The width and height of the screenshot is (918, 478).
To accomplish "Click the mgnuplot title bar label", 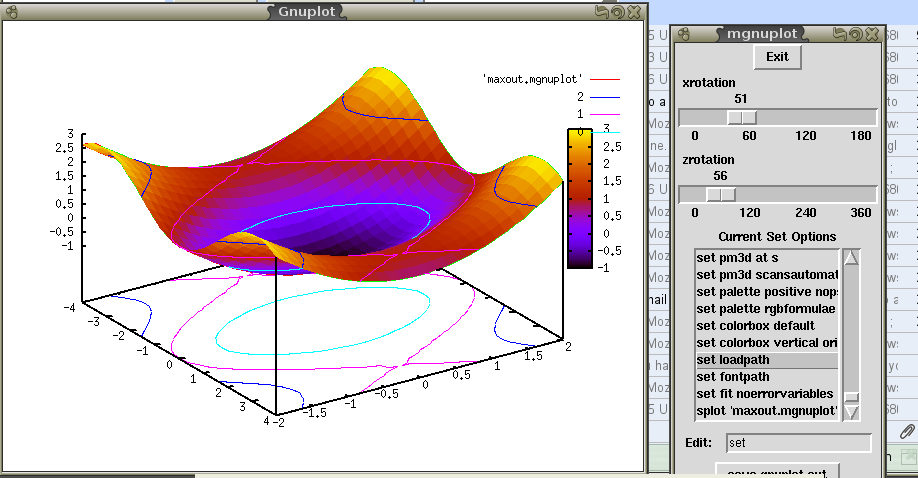I will pos(762,34).
